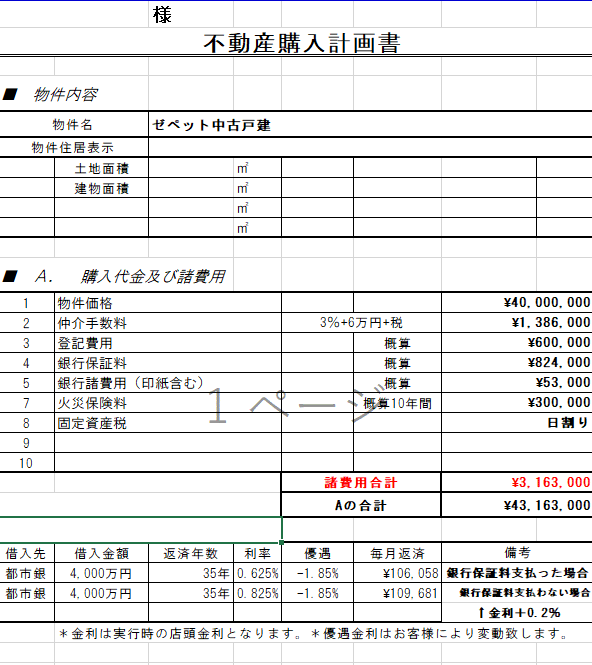Click the 借入金額 column header
Image resolution: width=592 pixels, height=665 pixels.
102,553
